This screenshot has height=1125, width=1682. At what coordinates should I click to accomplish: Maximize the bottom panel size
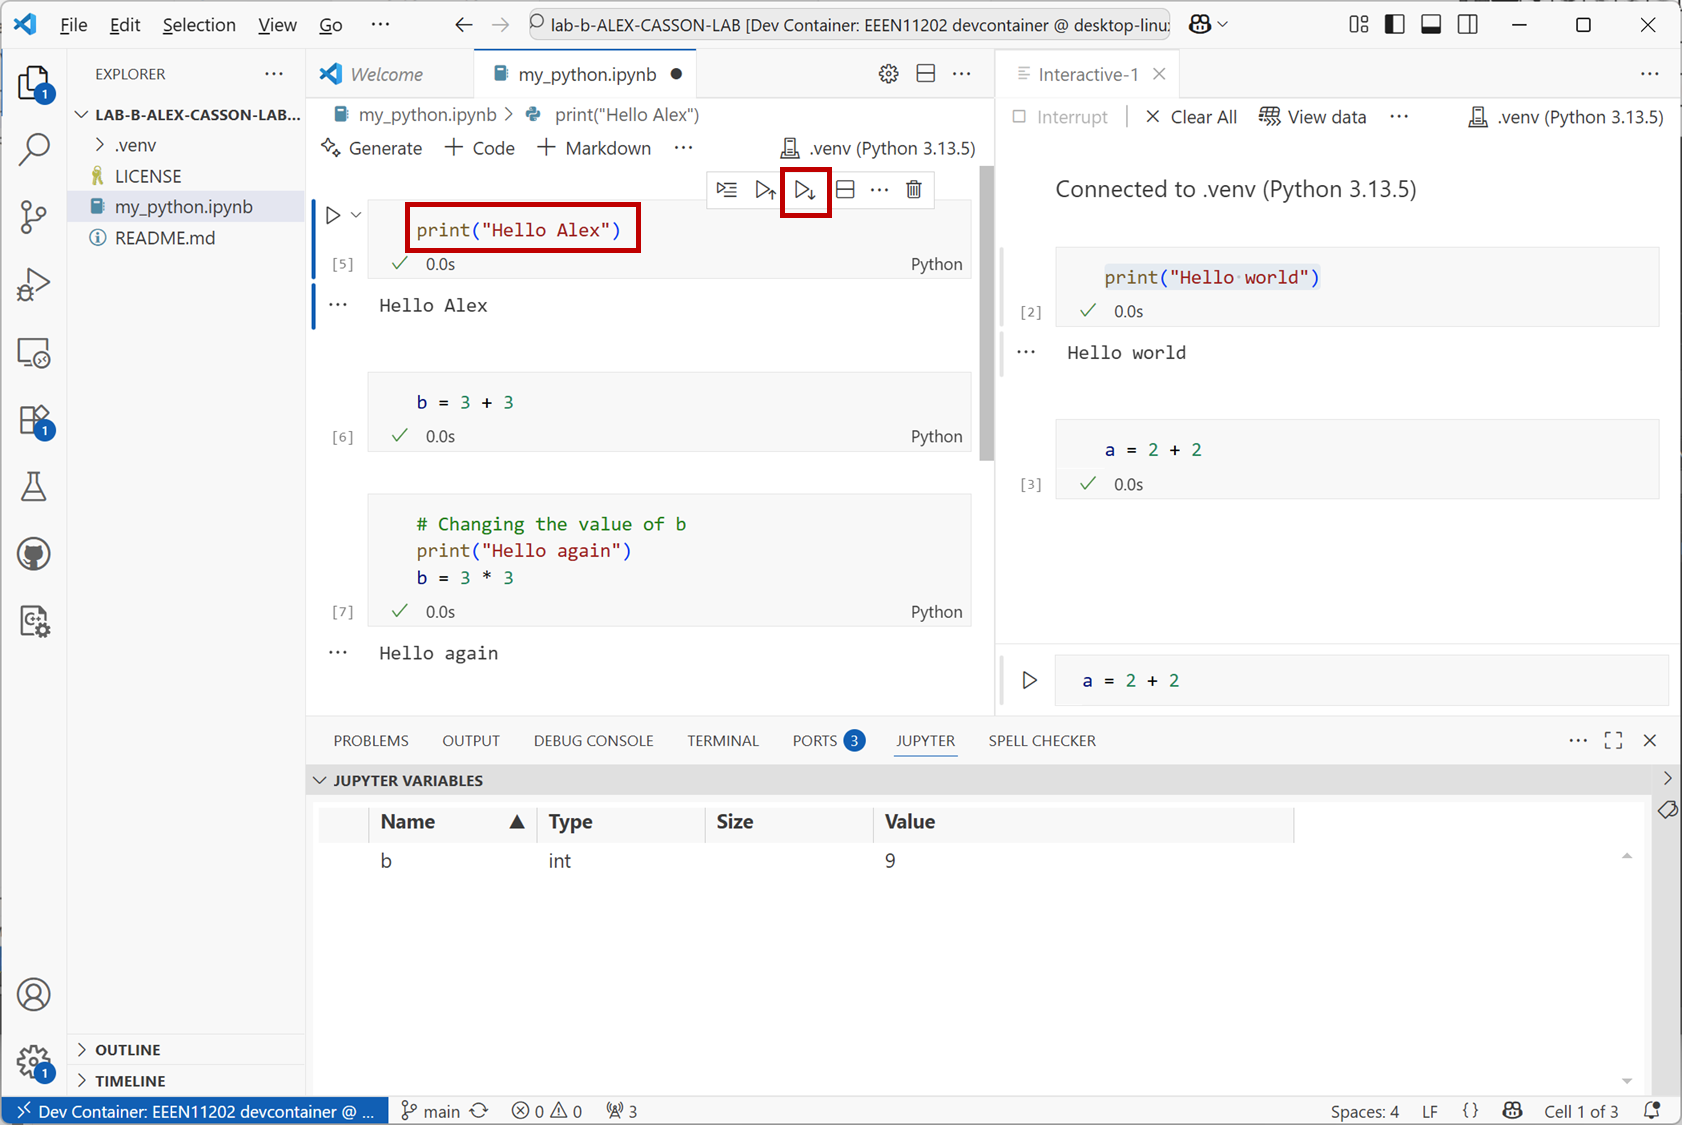coord(1613,740)
